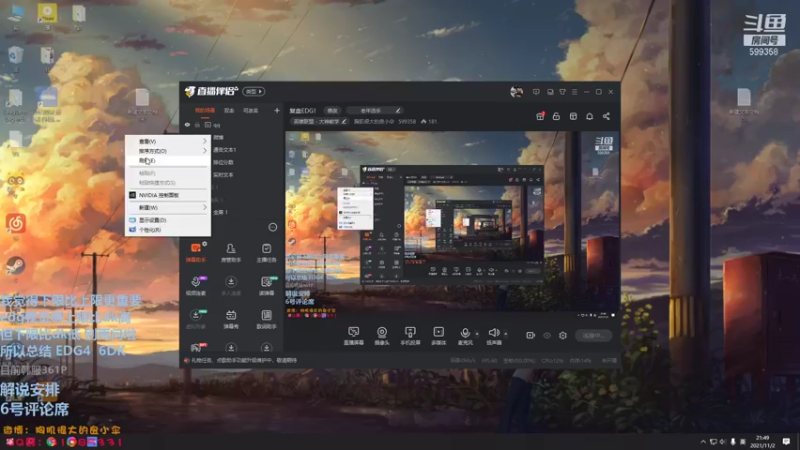
Task: Open the 房管助手 tool
Action: coord(231,252)
